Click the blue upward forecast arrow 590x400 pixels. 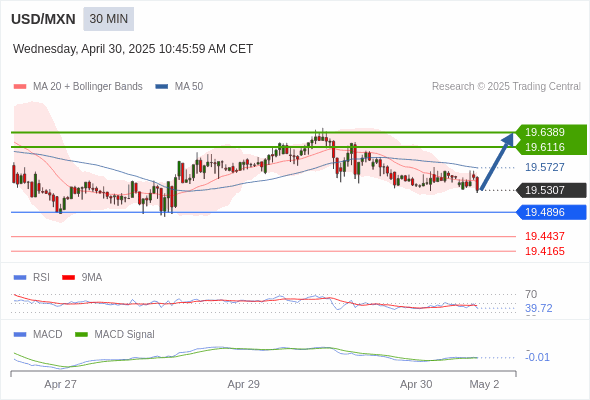497,162
